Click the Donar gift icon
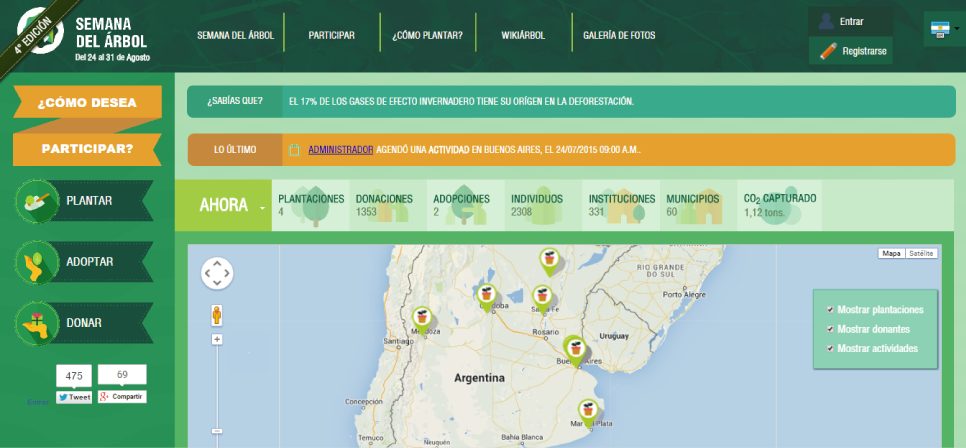Image resolution: width=966 pixels, height=448 pixels. (34, 324)
